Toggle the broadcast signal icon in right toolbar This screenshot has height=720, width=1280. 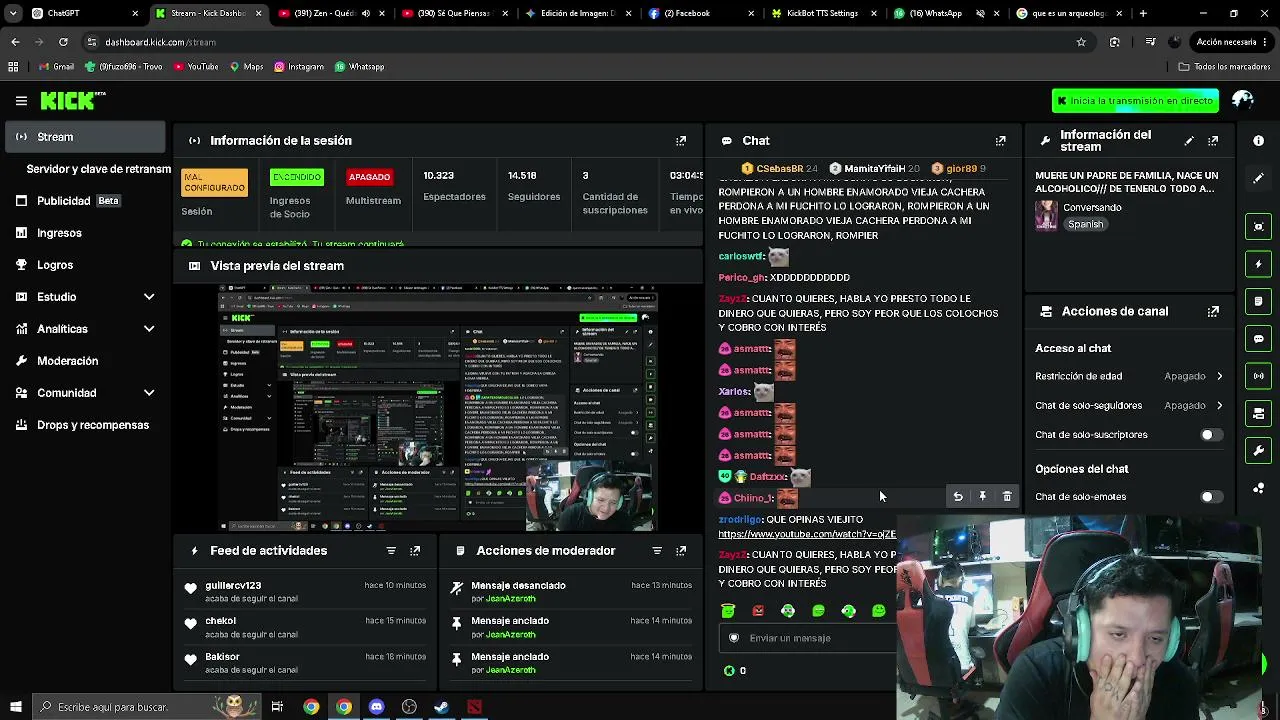coord(1259,376)
